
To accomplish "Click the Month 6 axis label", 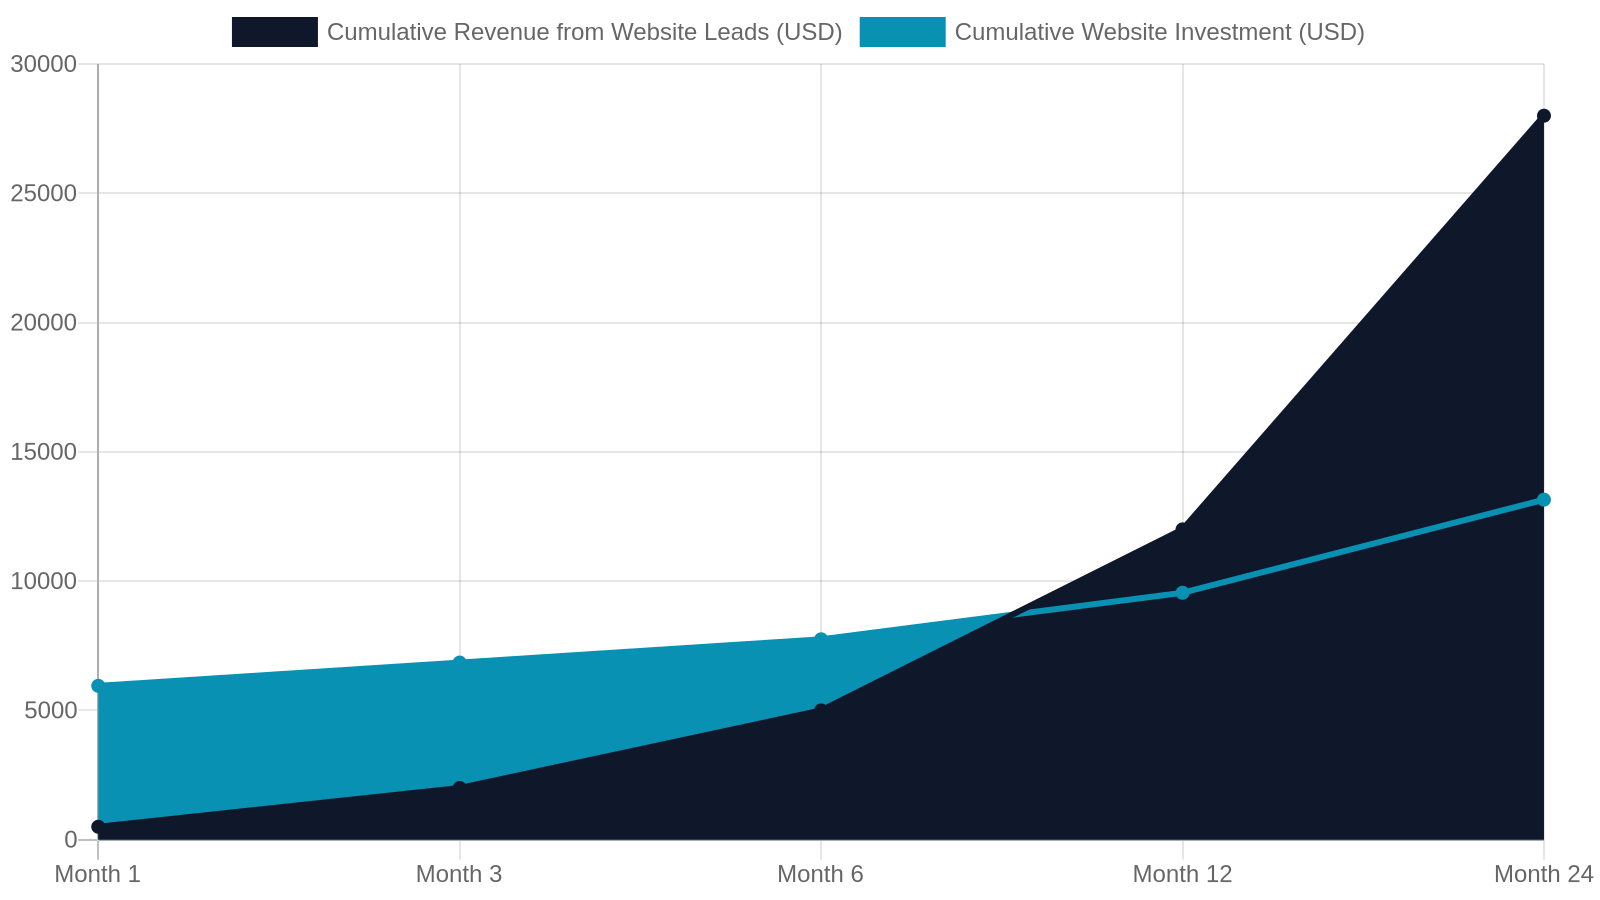I will tap(820, 874).
